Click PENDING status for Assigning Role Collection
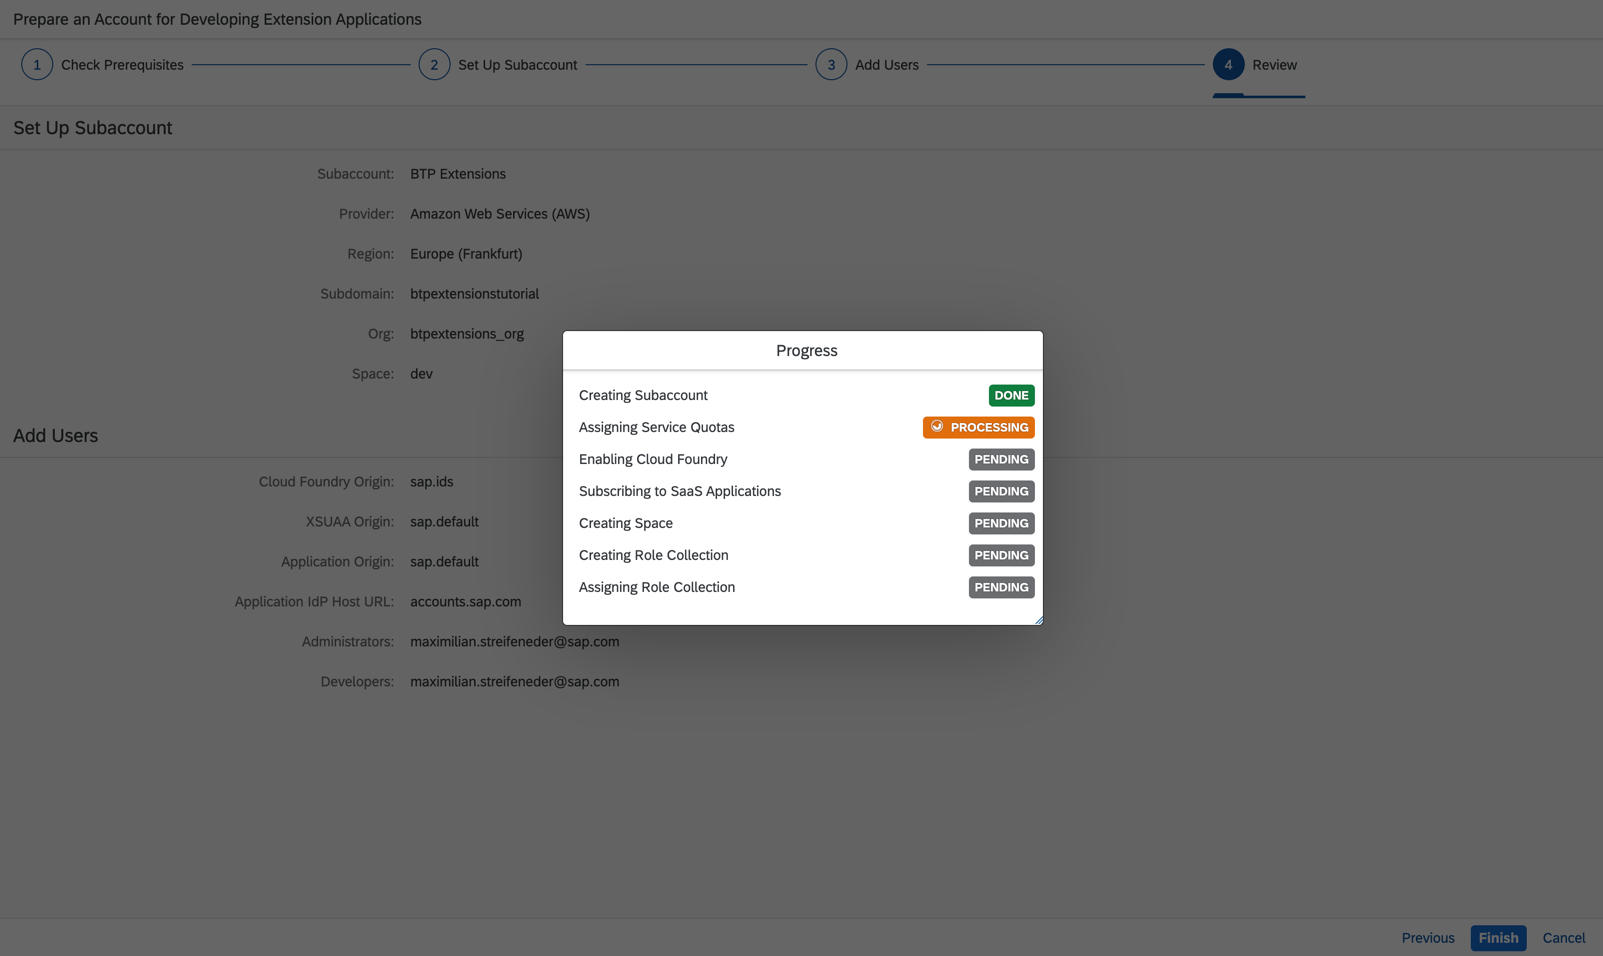 1001,588
